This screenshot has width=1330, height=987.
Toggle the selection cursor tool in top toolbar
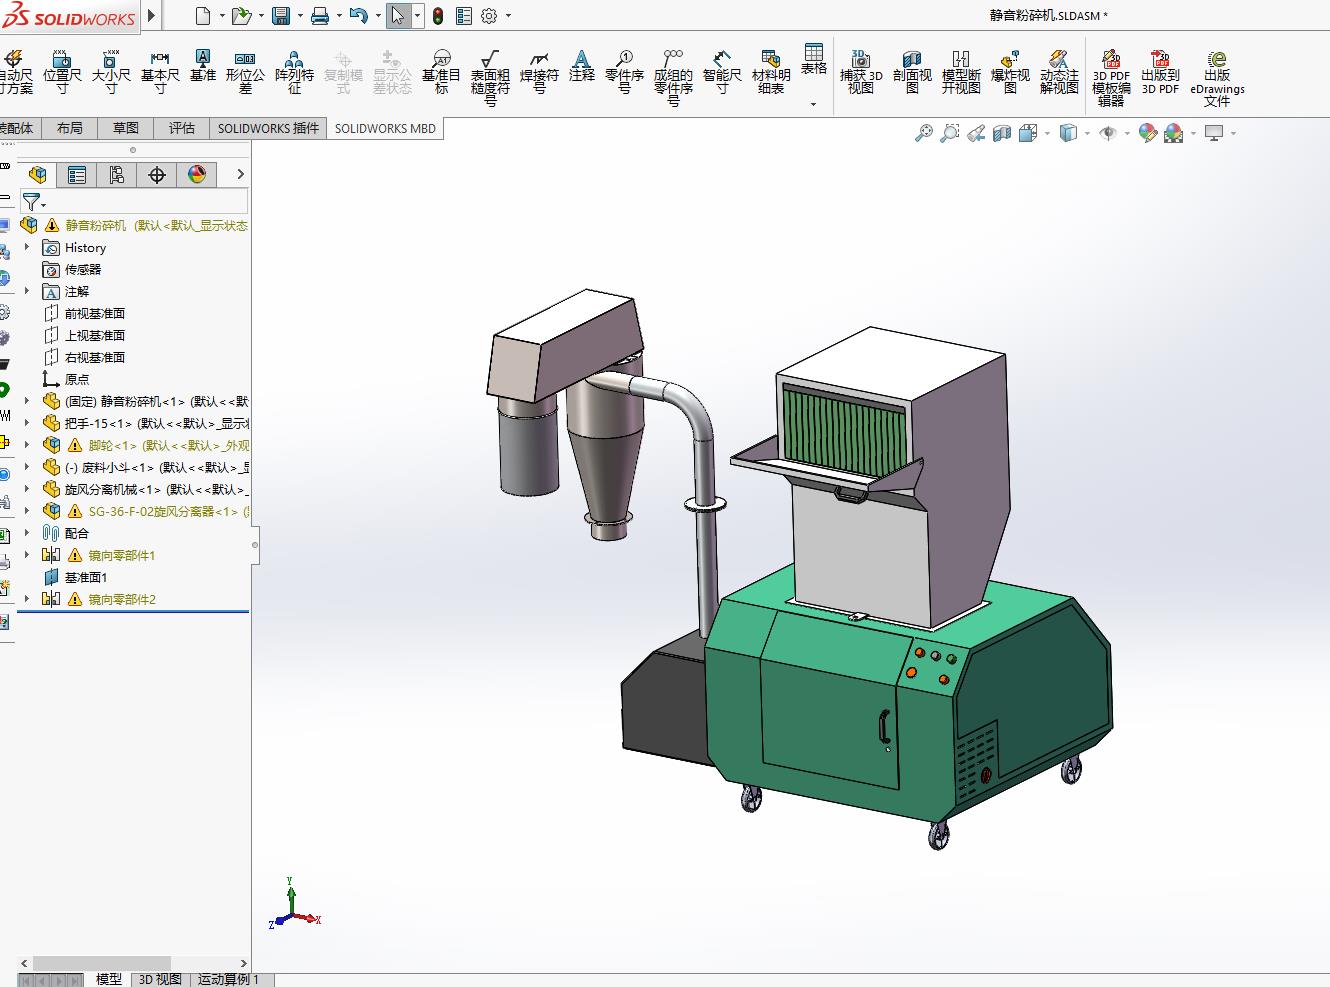click(x=398, y=16)
